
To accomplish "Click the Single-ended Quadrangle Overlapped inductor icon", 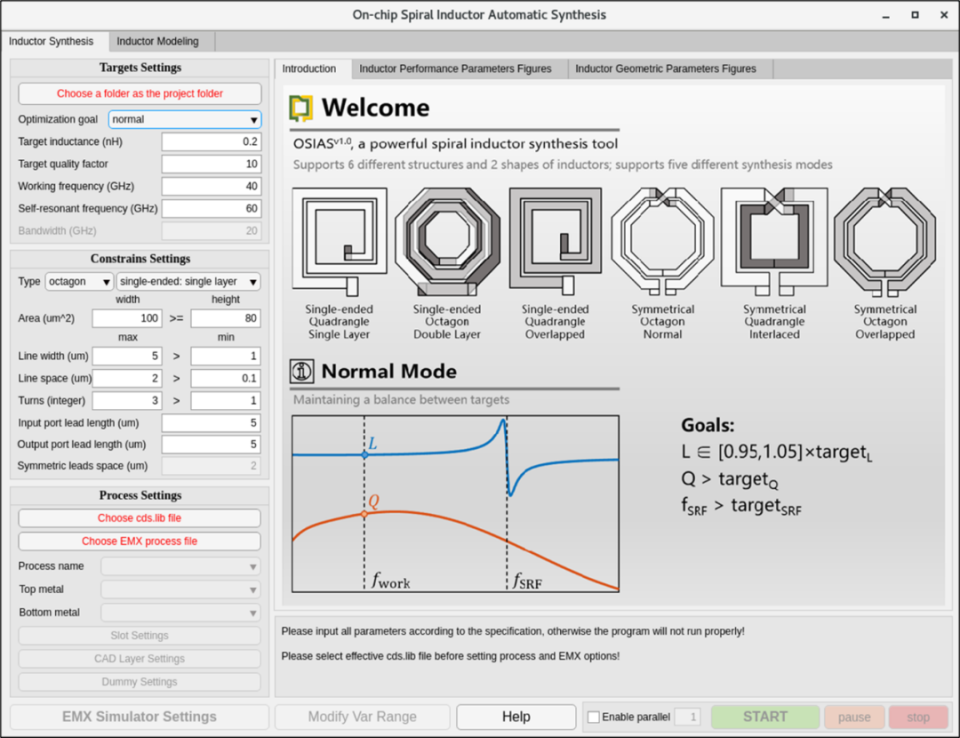I will pyautogui.click(x=555, y=243).
